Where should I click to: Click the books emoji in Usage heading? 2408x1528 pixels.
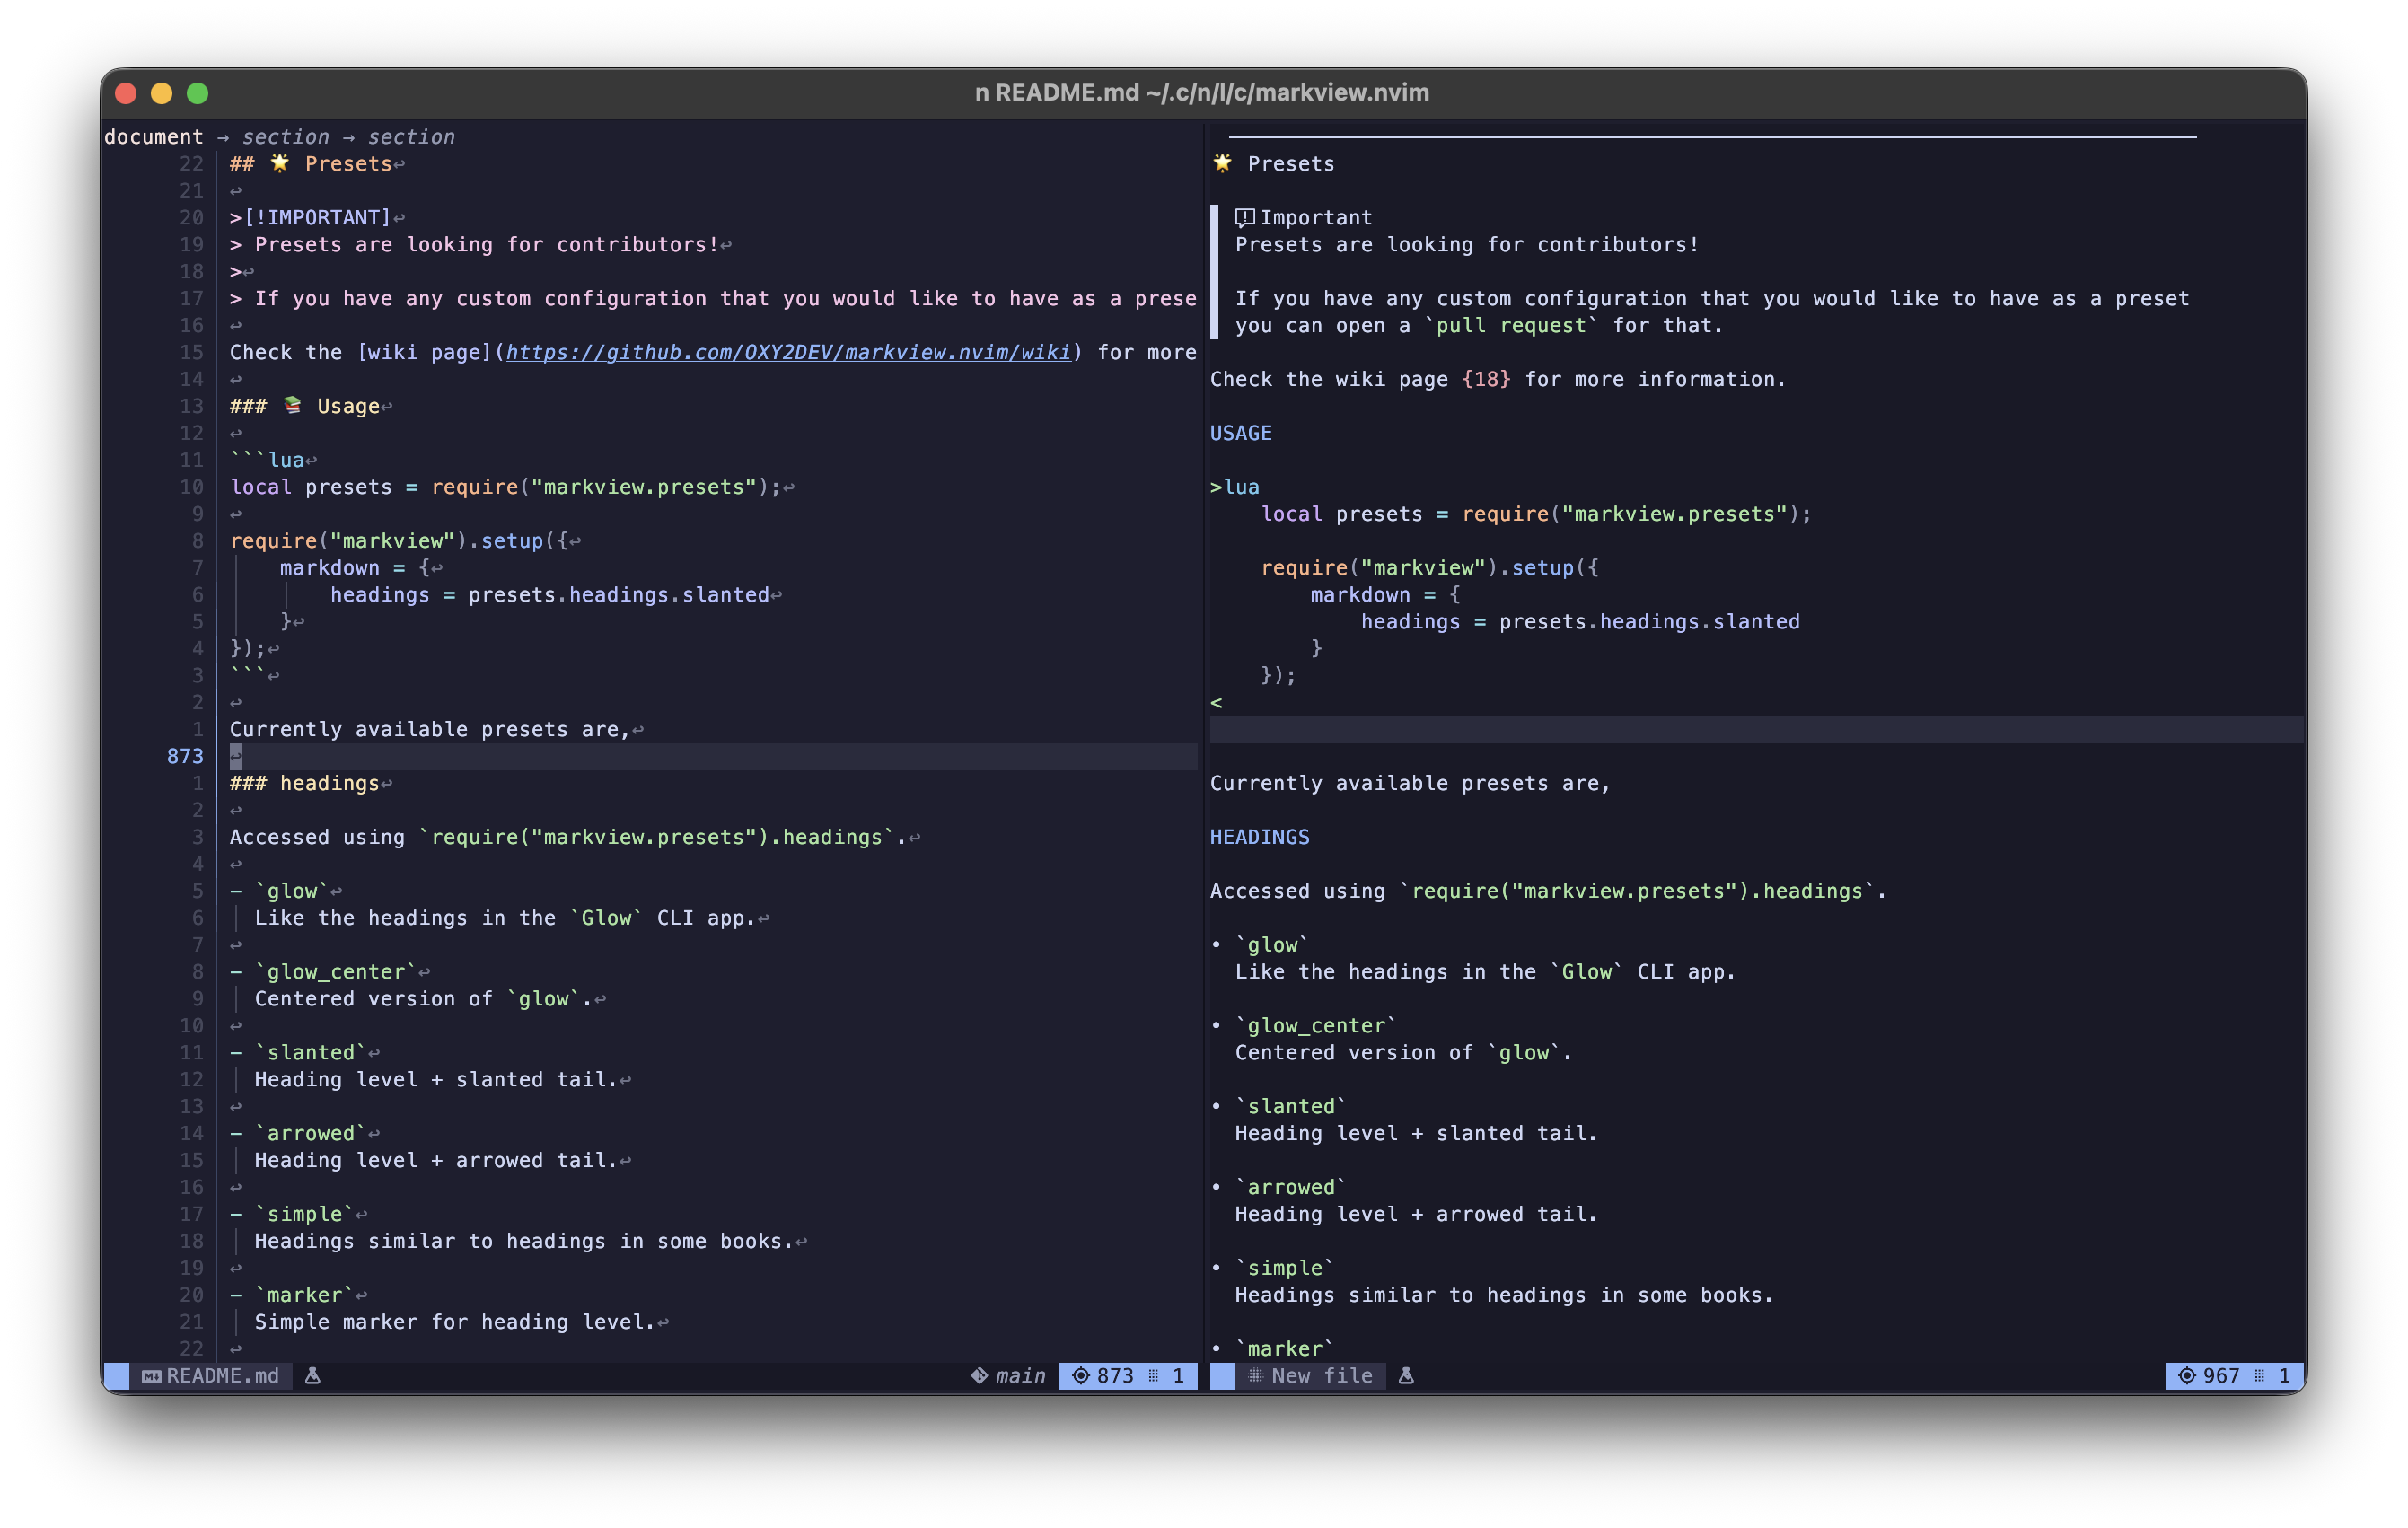point(292,405)
